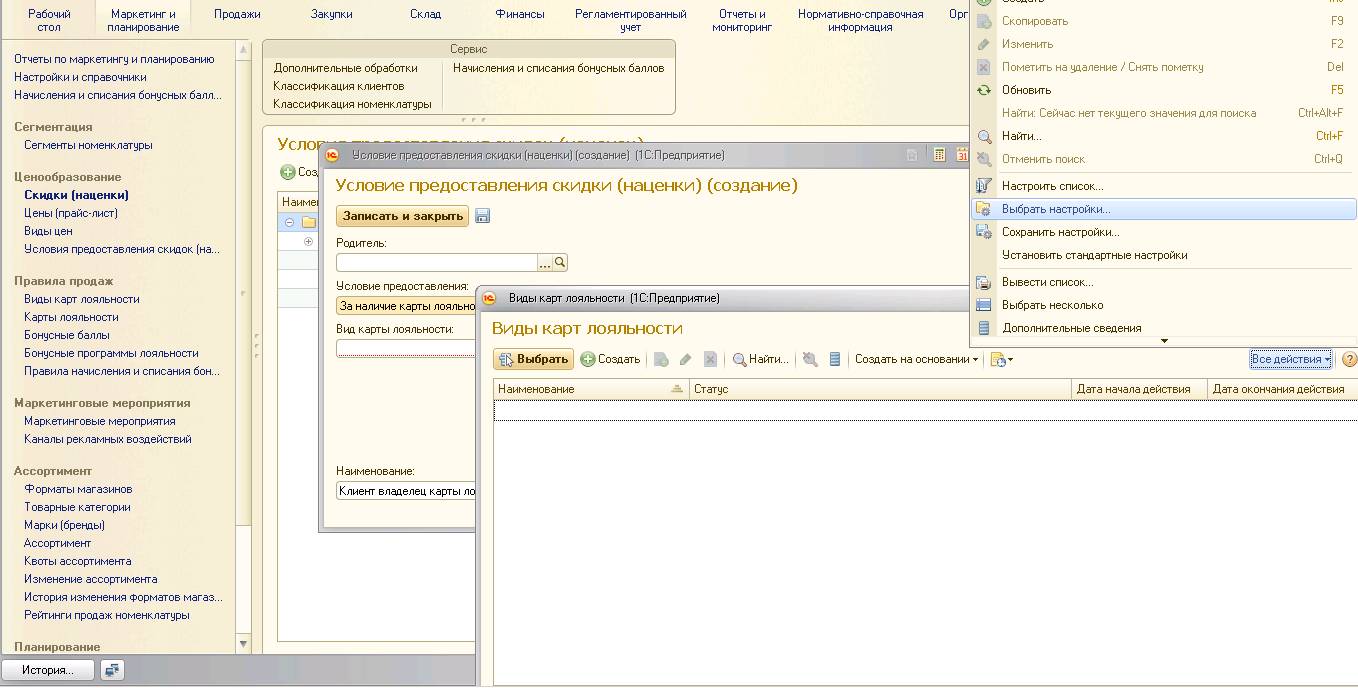Image resolution: width=1358 pixels, height=688 pixels.
Task: Collapse the folder row with the minus sign
Action: [x=289, y=222]
